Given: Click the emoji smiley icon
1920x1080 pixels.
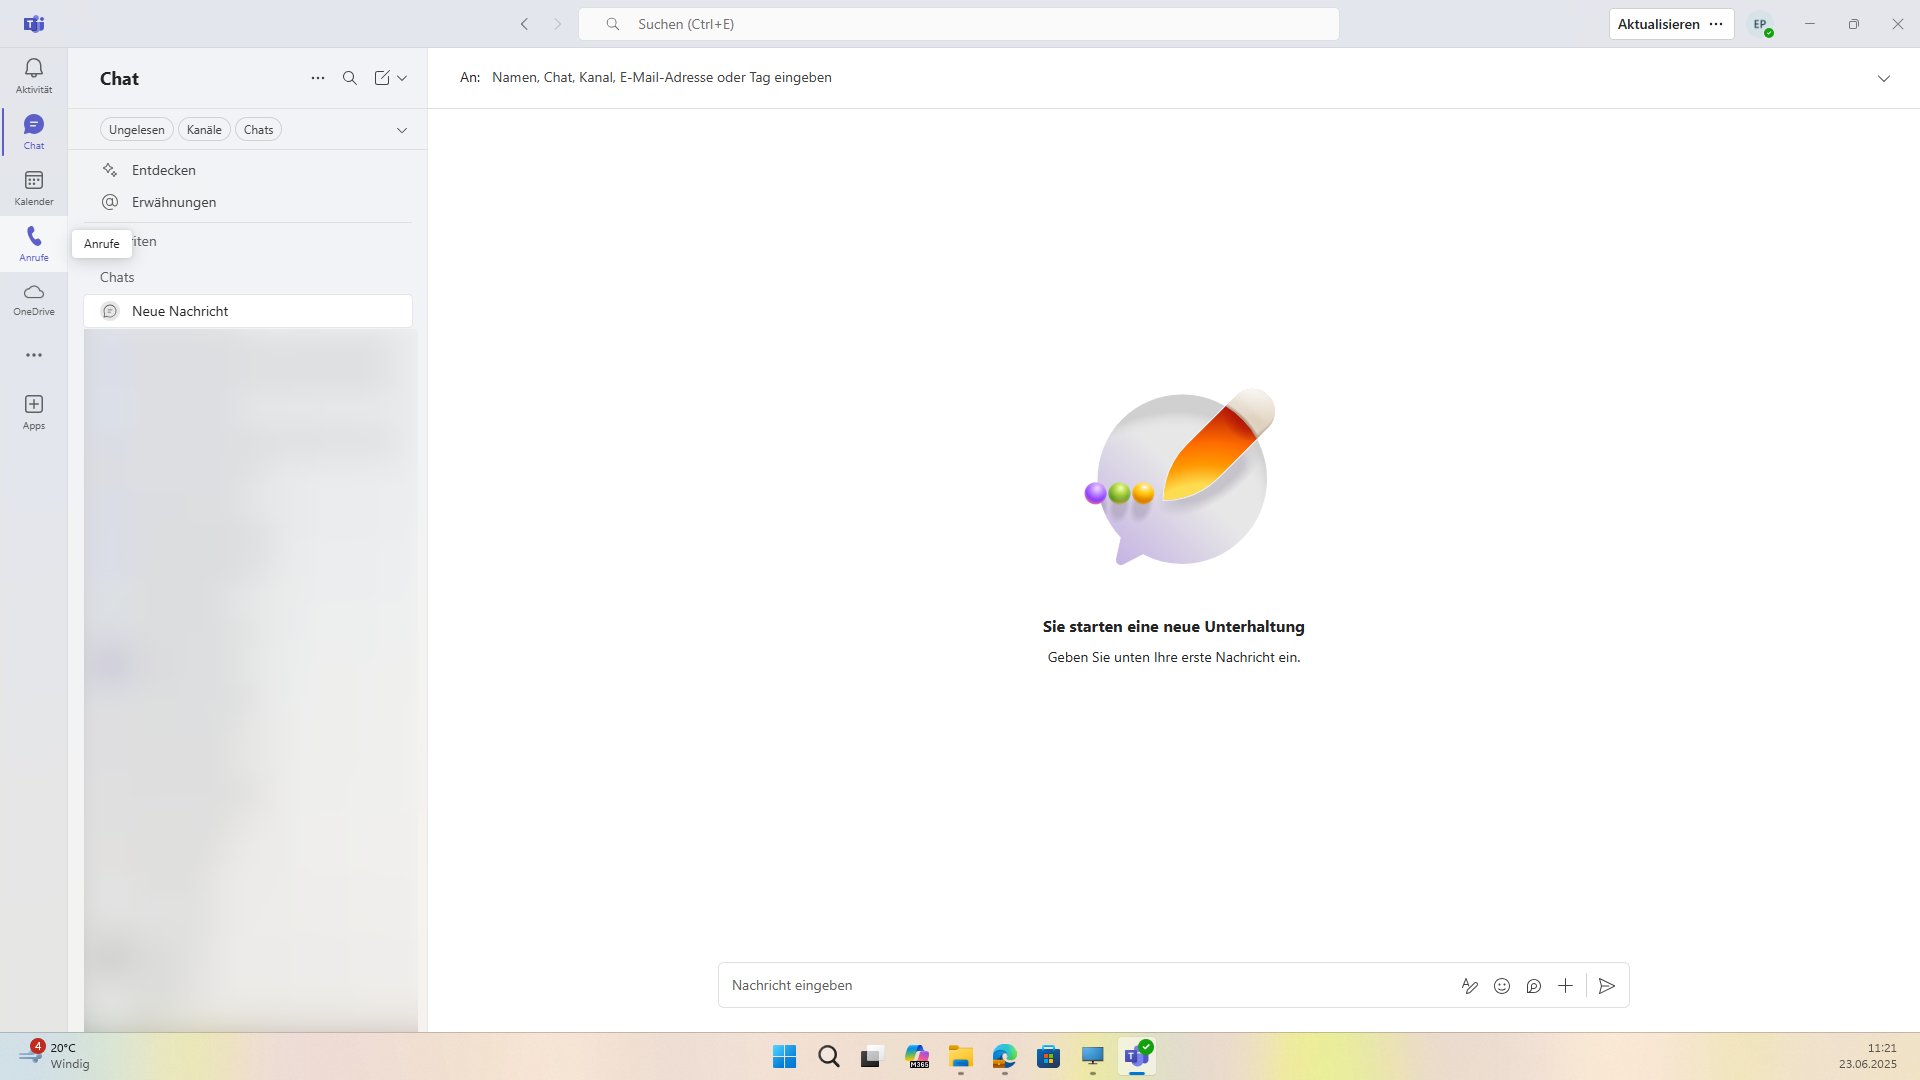Looking at the screenshot, I should pyautogui.click(x=1502, y=986).
